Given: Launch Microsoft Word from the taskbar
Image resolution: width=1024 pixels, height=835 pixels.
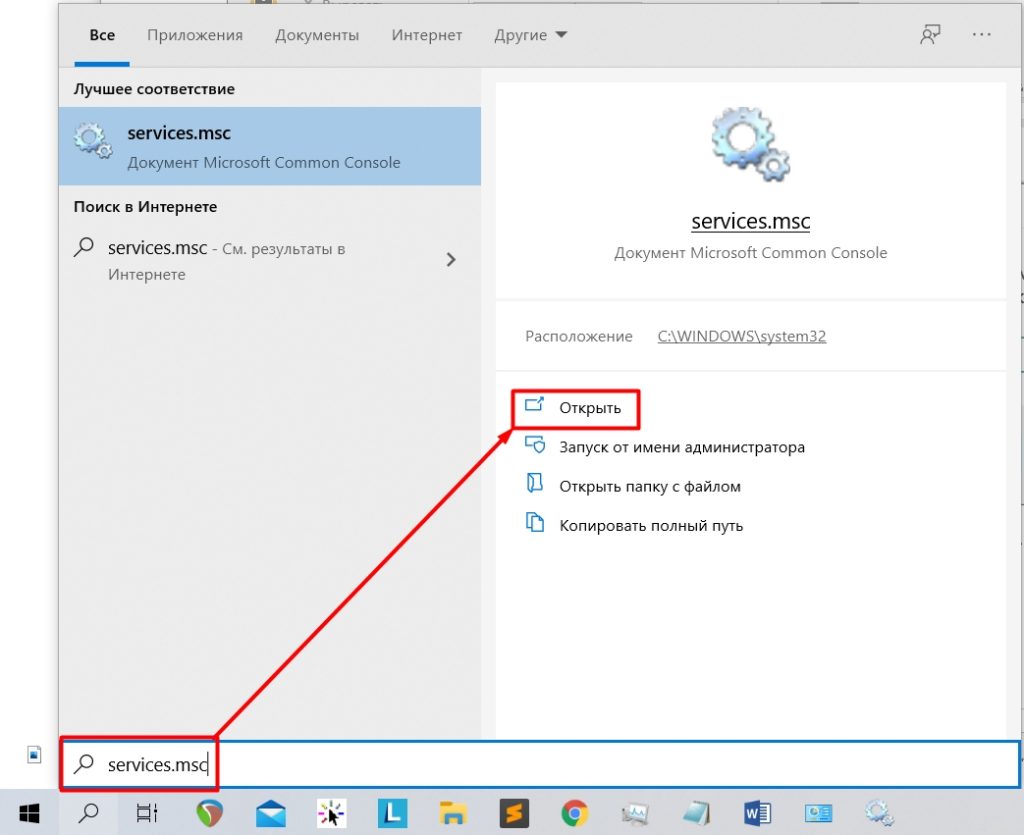Looking at the screenshot, I should pyautogui.click(x=759, y=812).
